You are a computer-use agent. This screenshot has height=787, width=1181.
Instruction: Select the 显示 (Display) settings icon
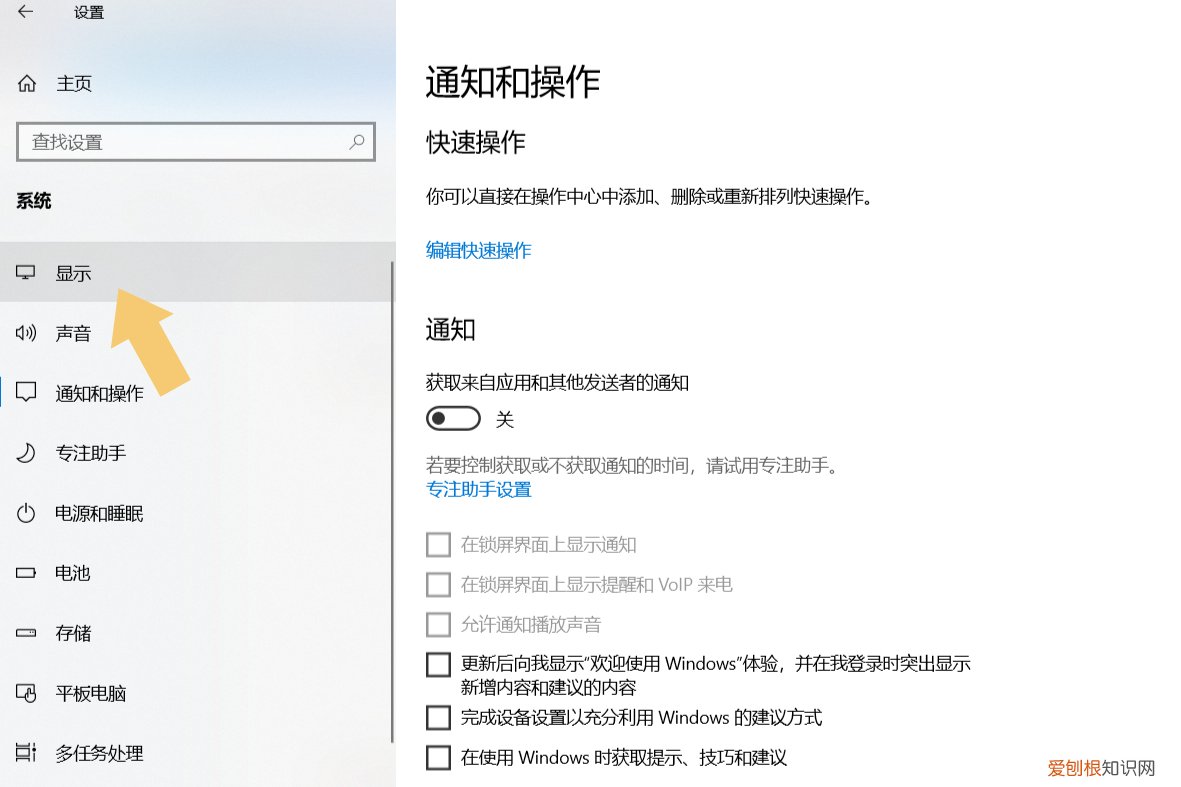24,272
